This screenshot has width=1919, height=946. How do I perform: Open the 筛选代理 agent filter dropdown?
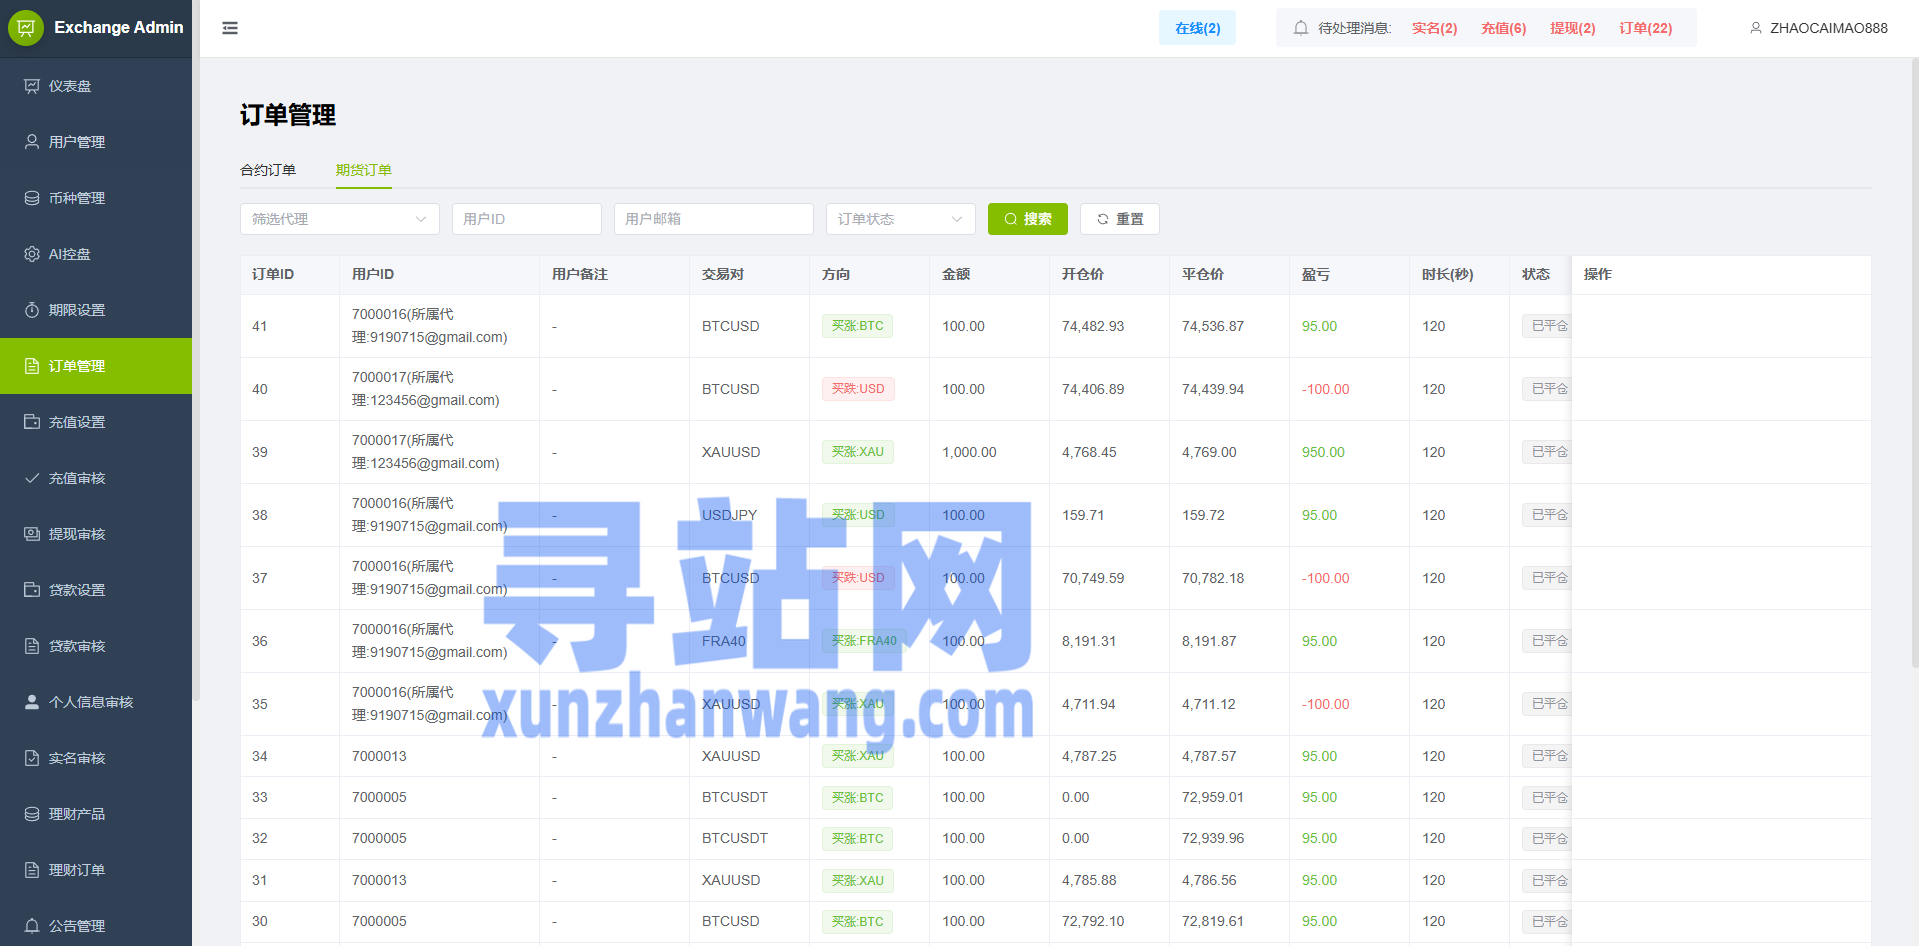tap(340, 219)
